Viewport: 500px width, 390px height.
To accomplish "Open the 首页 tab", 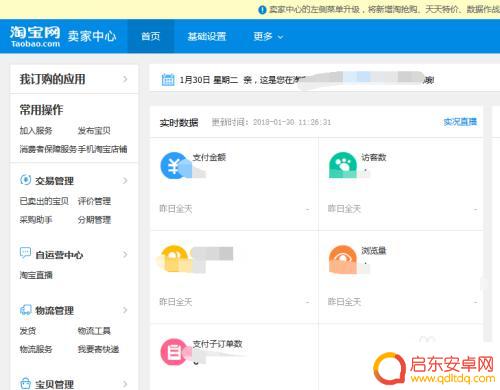I will (151, 36).
